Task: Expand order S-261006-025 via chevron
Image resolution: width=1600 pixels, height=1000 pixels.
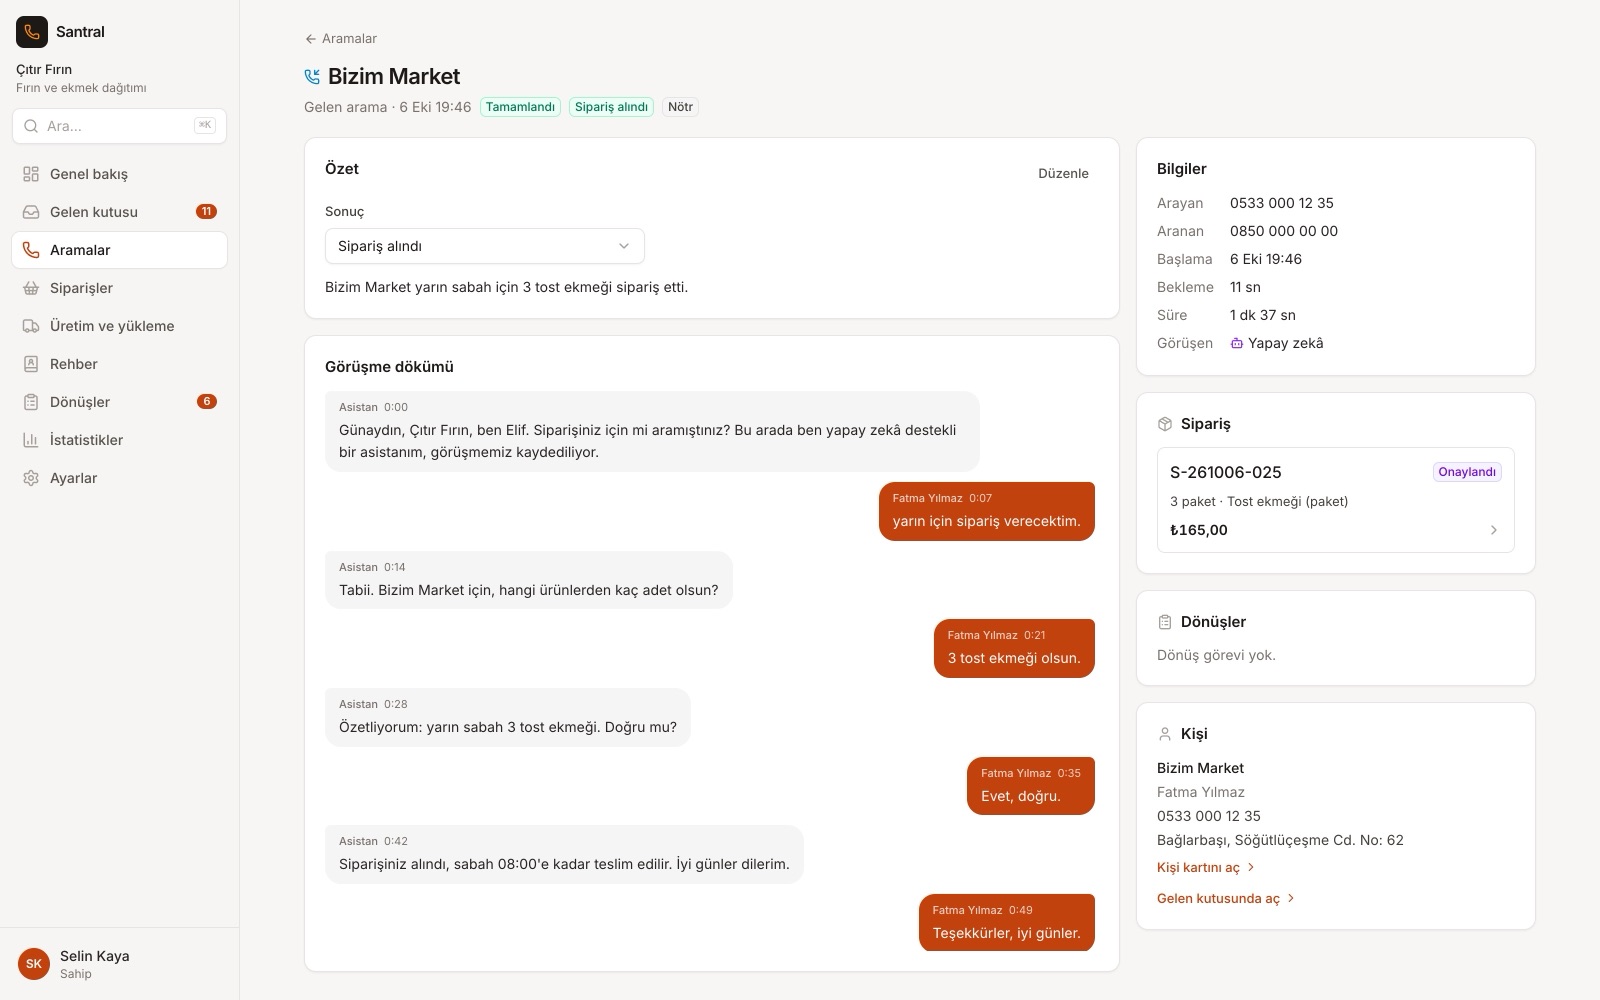Action: (1494, 530)
